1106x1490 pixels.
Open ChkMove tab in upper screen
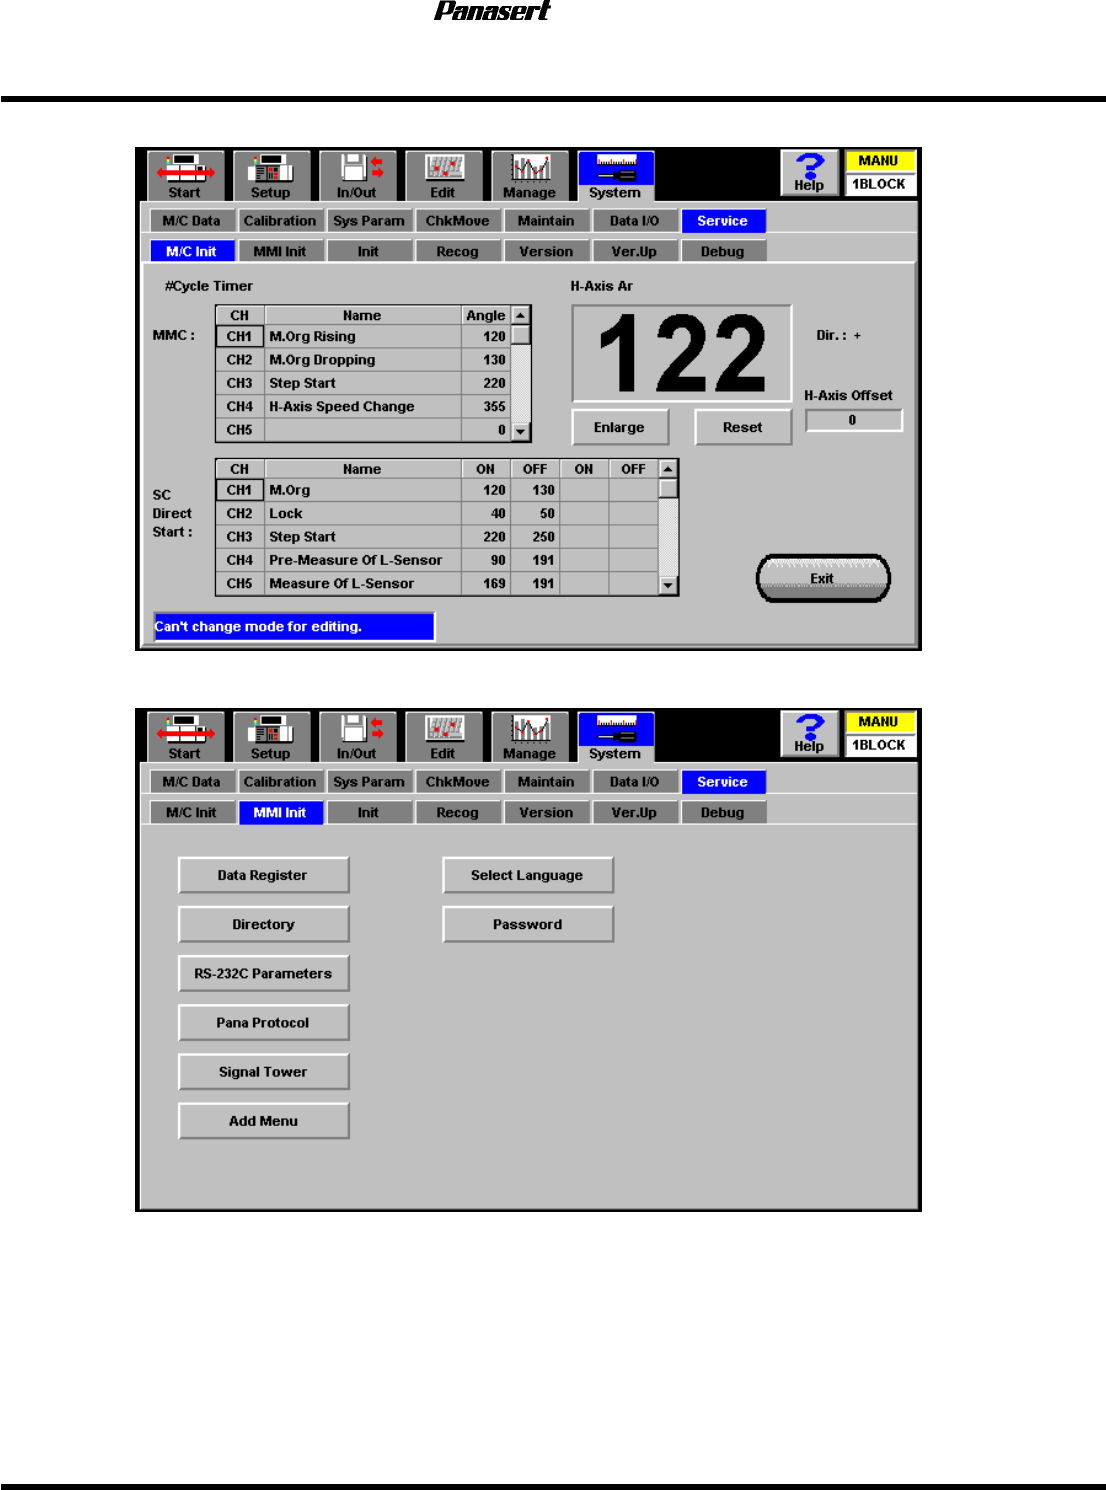coord(458,221)
